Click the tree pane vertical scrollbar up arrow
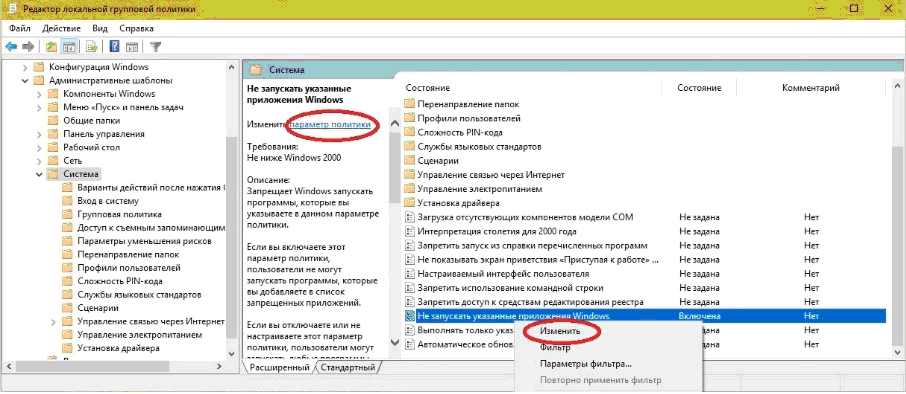This screenshot has height=394, width=906. tap(231, 67)
